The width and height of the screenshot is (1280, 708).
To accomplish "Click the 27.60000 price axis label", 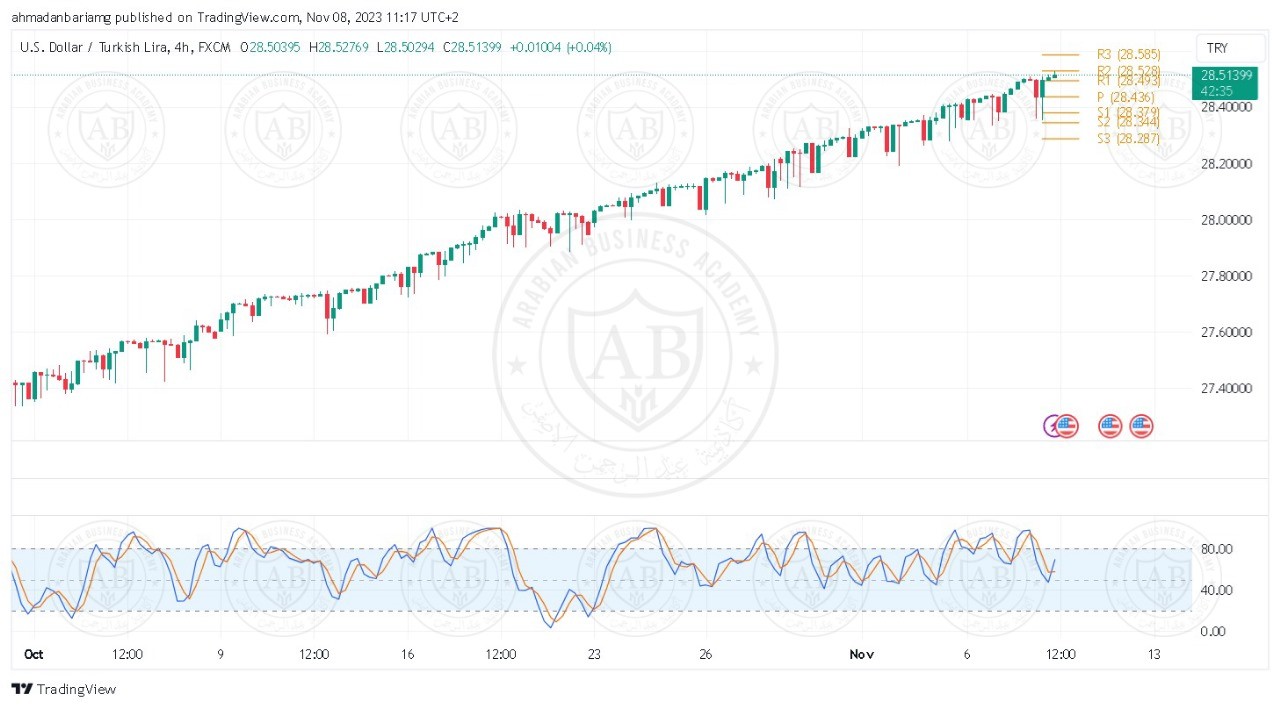I will point(1225,332).
